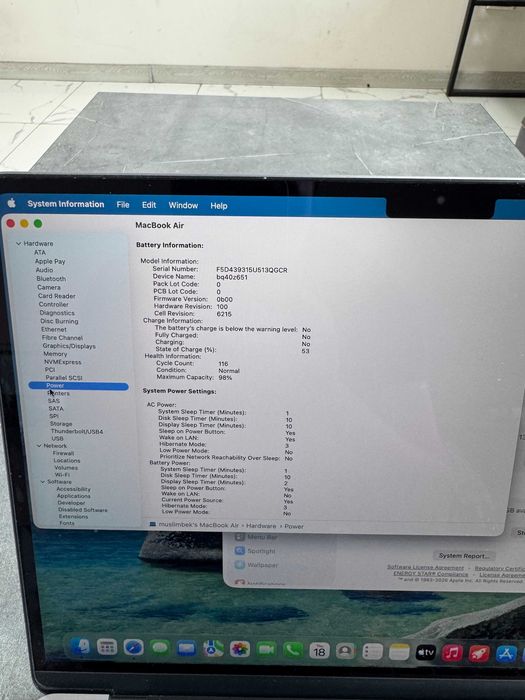Image resolution: width=525 pixels, height=700 pixels.
Task: Open ENERGY STAR Compliance link
Action: point(430,574)
